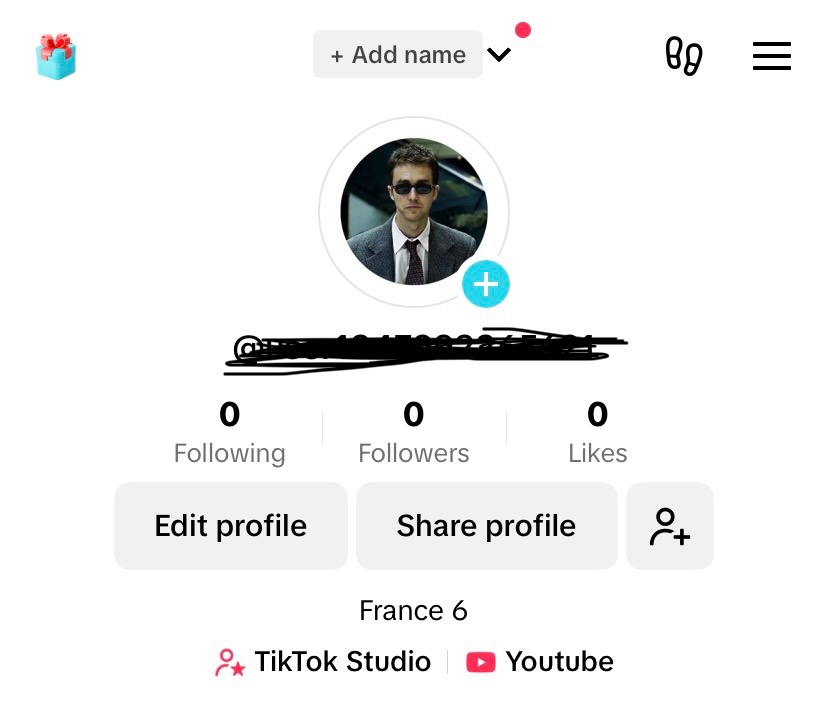Click the + Add name button
The height and width of the screenshot is (719, 828).
point(398,54)
